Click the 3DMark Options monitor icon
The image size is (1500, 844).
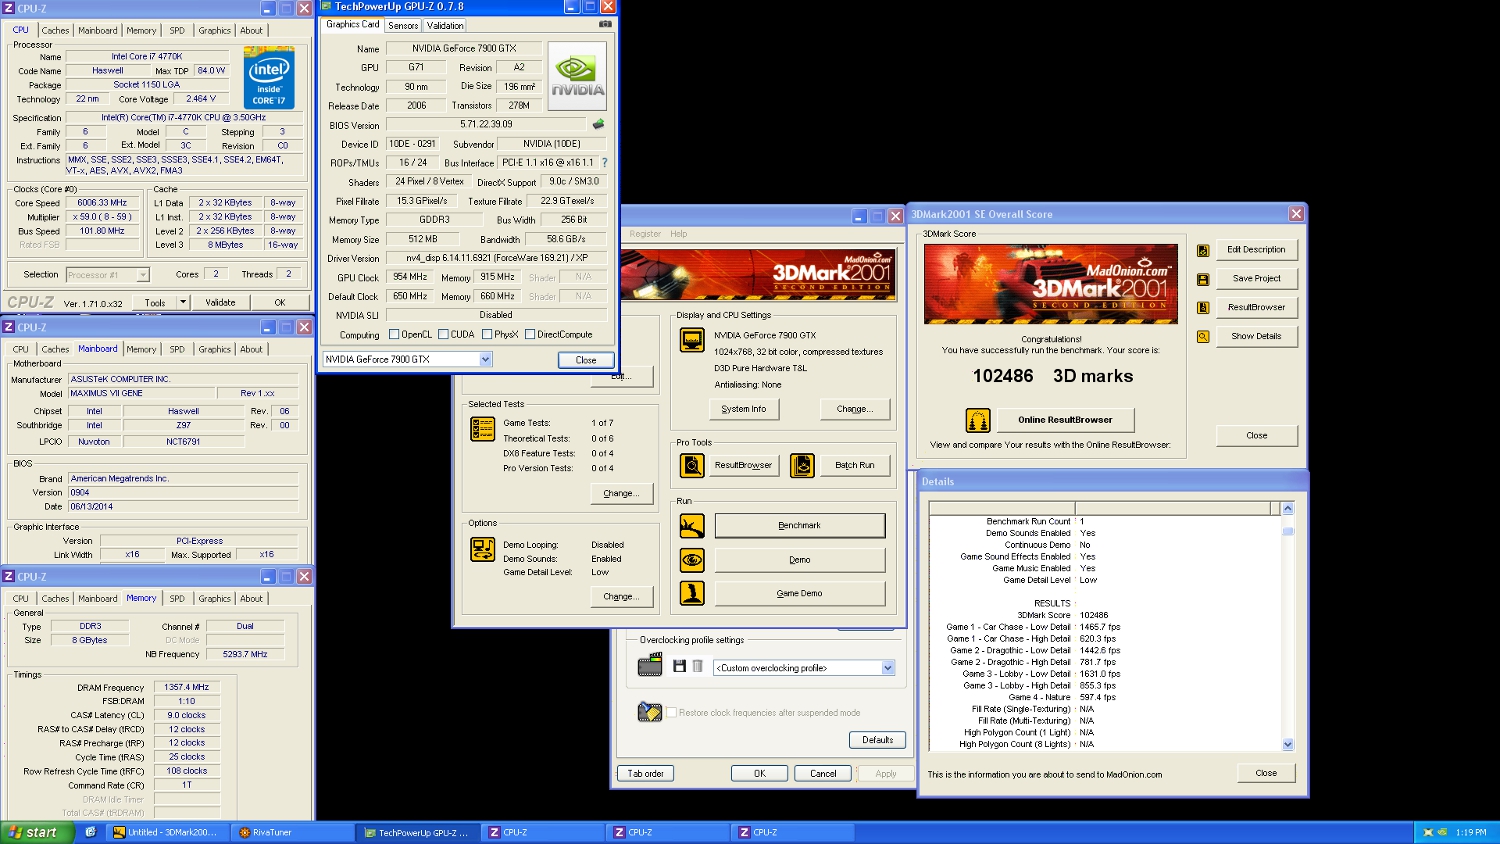[x=482, y=549]
